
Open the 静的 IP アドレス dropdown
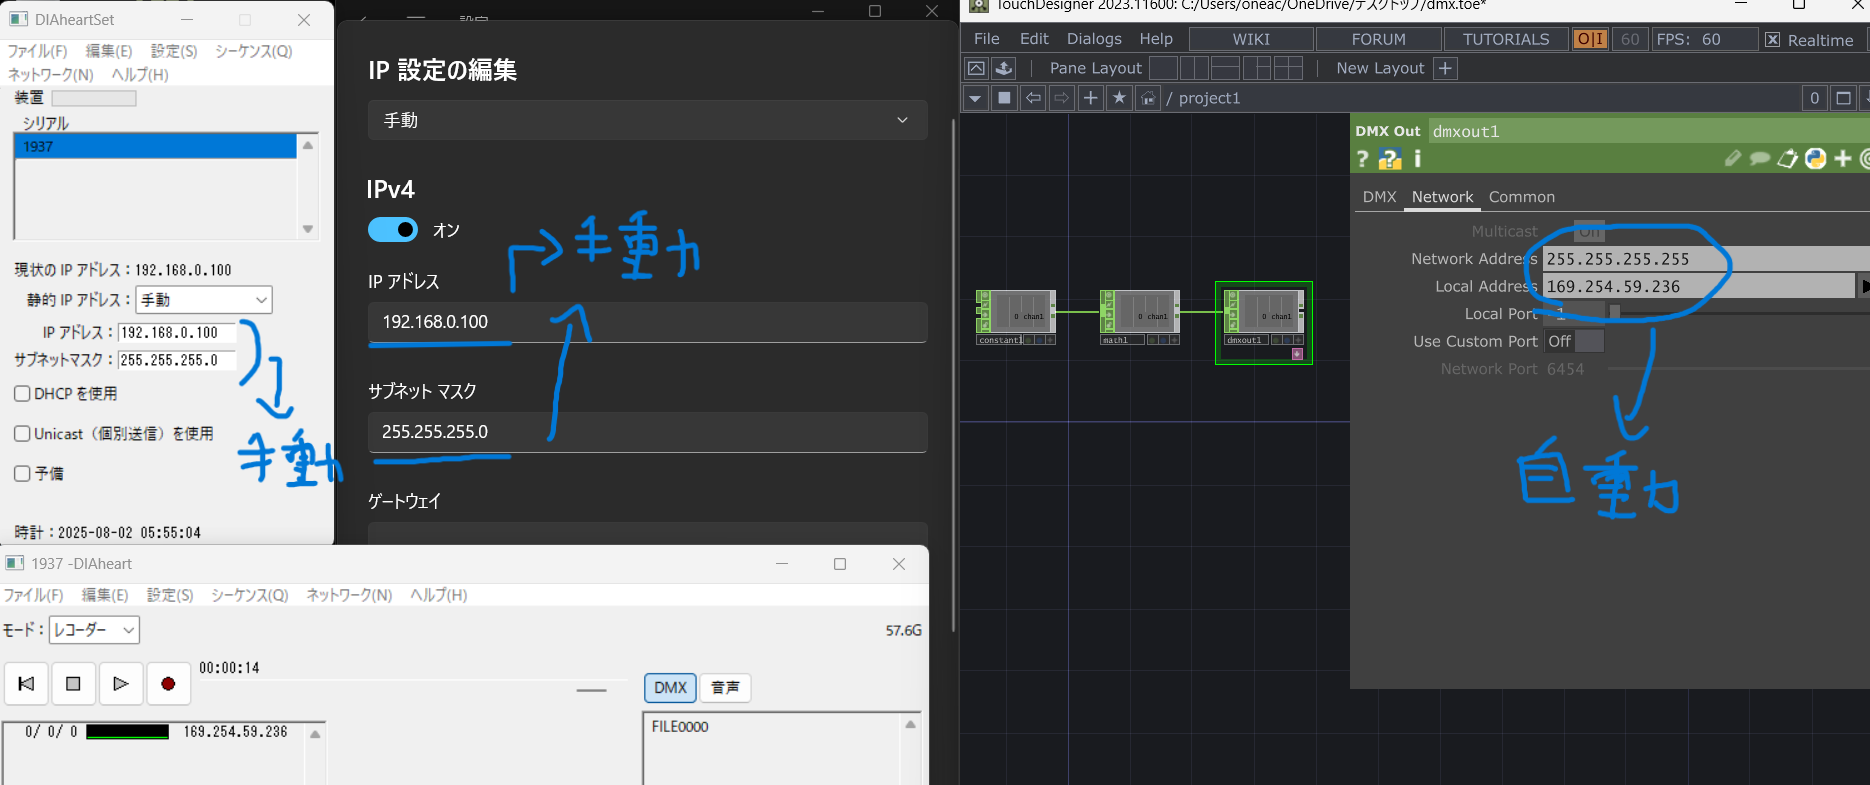pos(204,300)
